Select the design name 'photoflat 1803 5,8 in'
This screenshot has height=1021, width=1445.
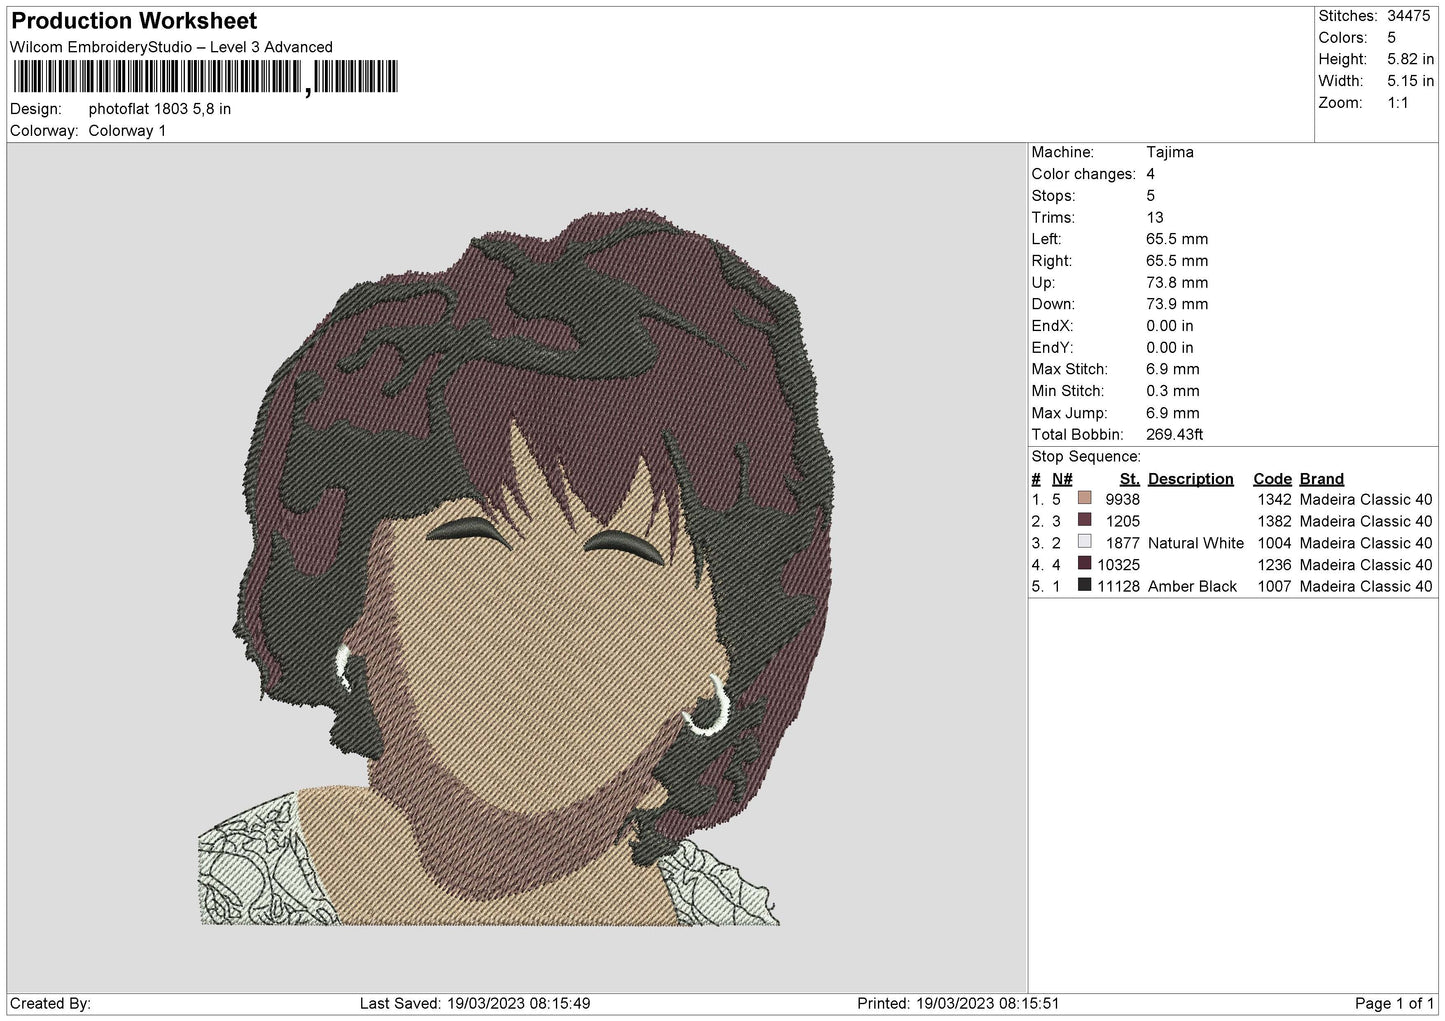click(160, 109)
